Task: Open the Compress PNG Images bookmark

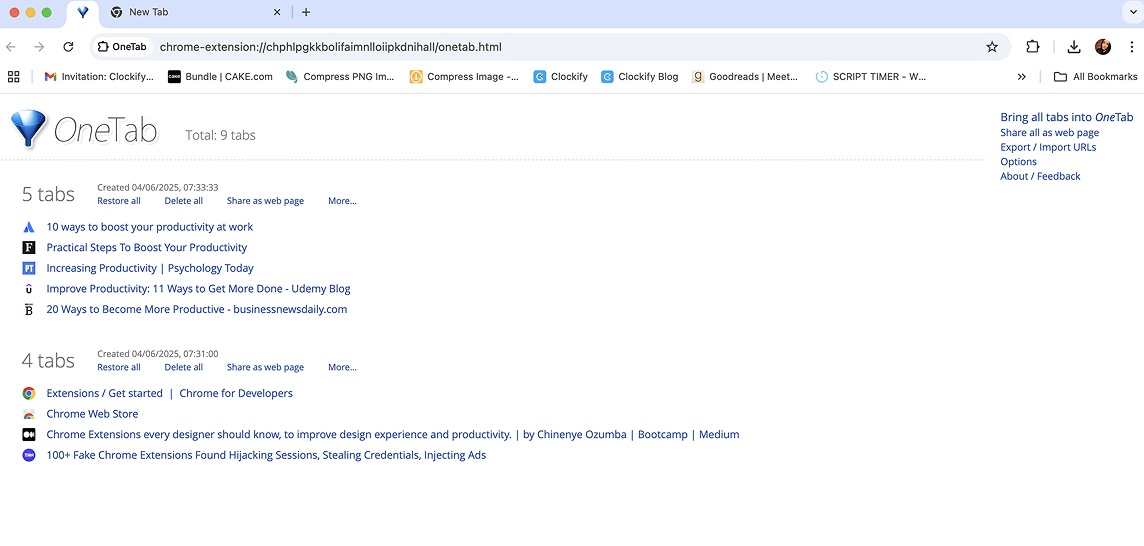Action: click(340, 77)
